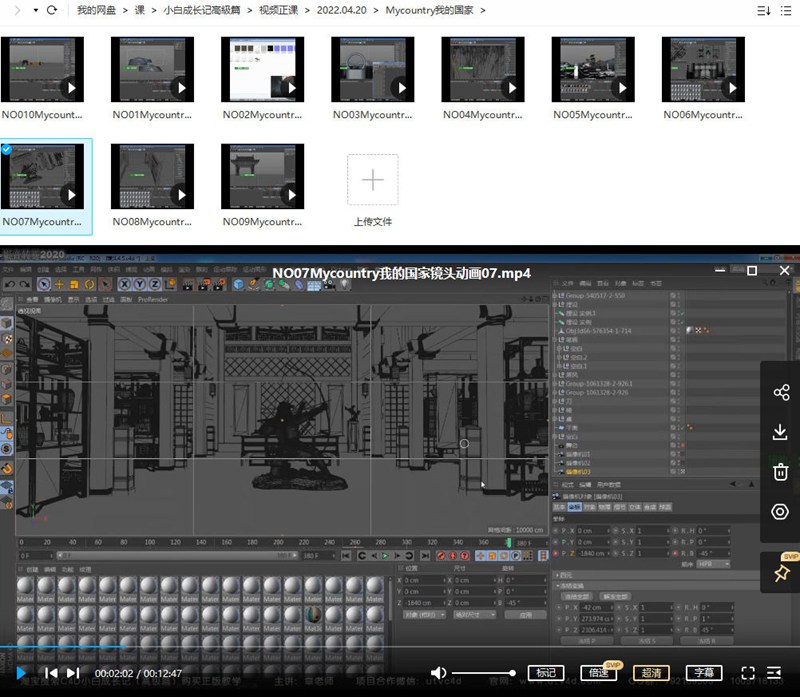Navigate to the 课 breadcrumb folder
800x697 pixels.
(x=140, y=10)
